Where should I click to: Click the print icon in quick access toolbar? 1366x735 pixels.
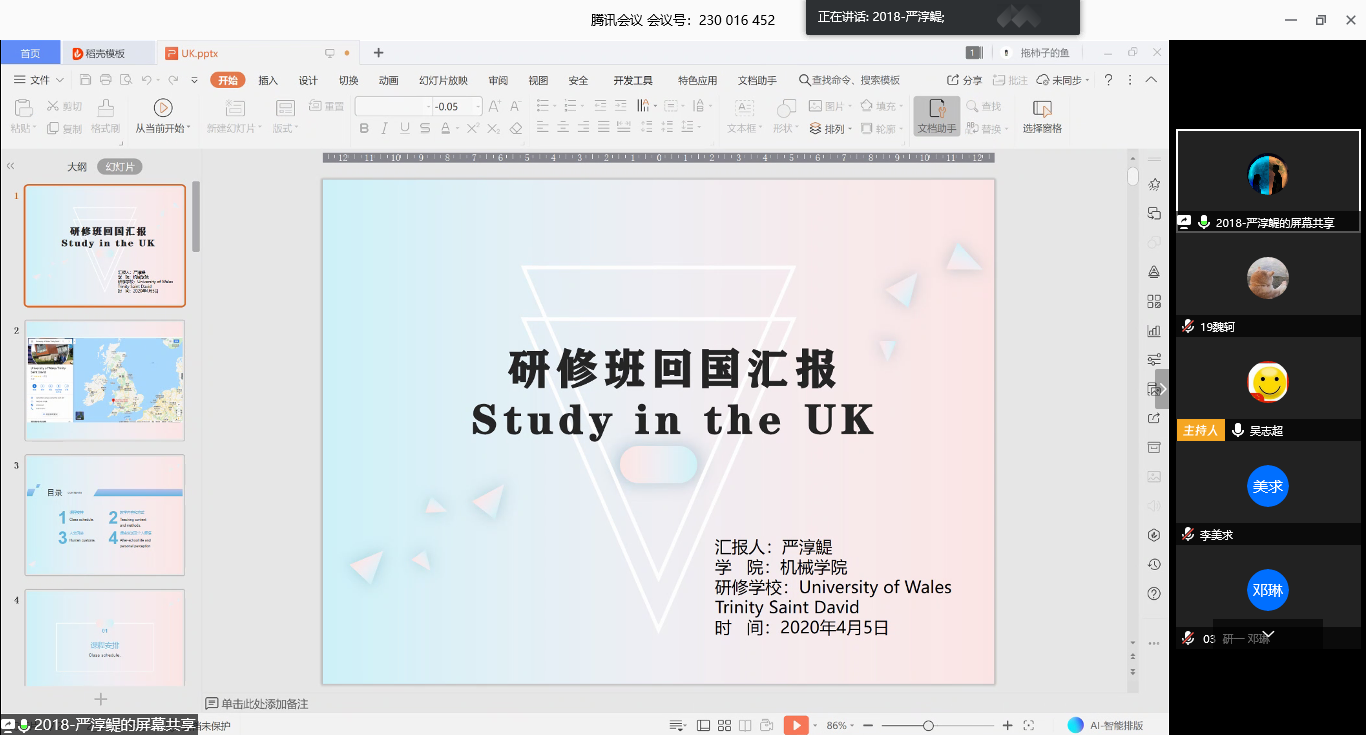pos(104,80)
